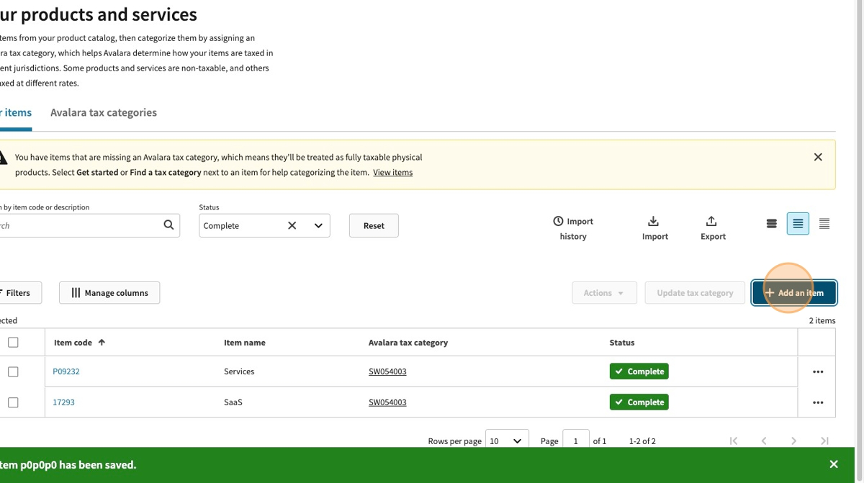Click the 1-2 of 2 pagination text

(642, 441)
